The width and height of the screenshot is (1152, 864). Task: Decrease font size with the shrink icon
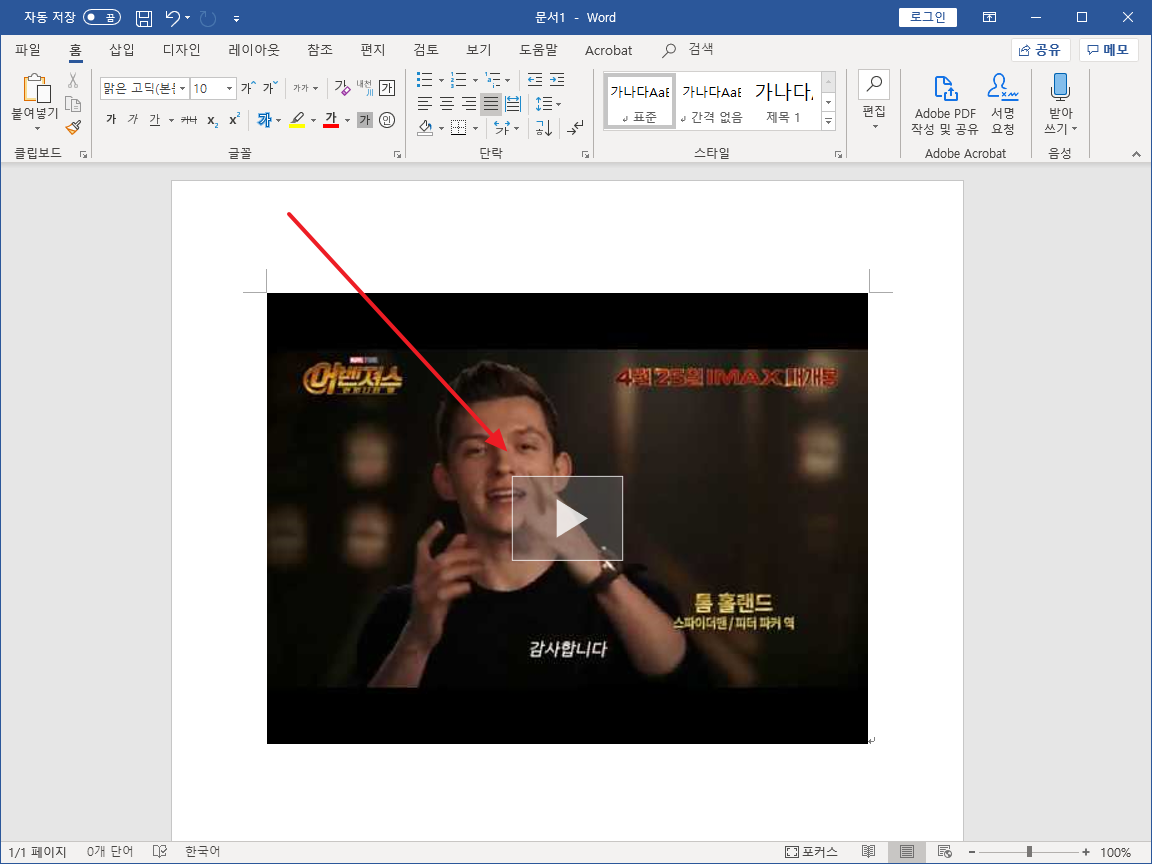(270, 88)
